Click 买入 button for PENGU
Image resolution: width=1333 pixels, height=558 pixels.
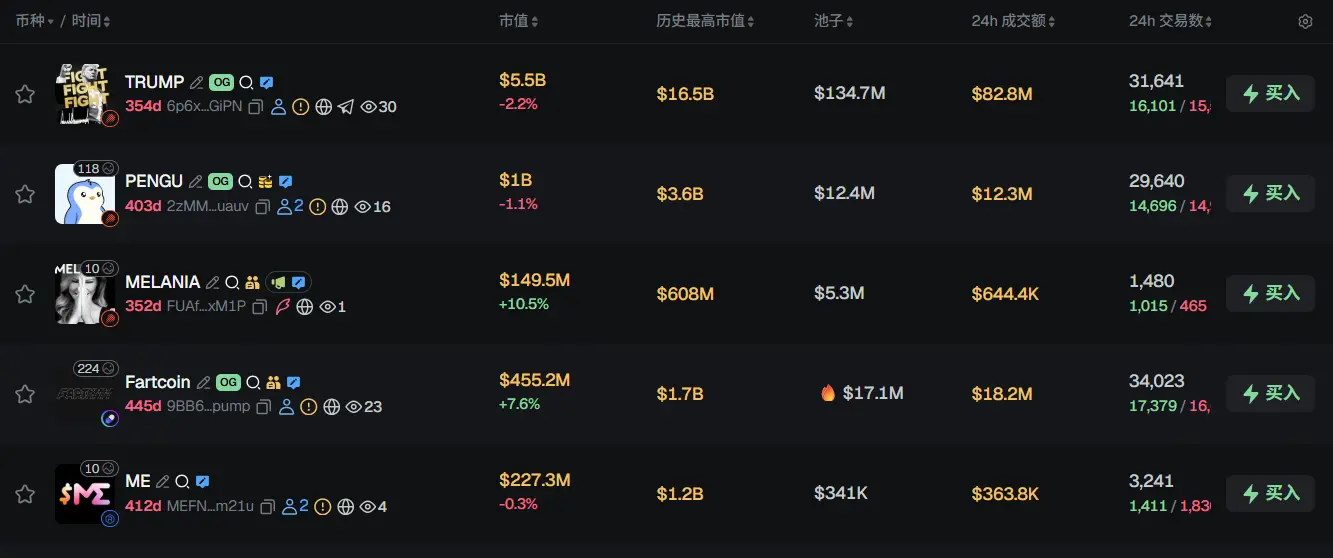[x=1270, y=194]
